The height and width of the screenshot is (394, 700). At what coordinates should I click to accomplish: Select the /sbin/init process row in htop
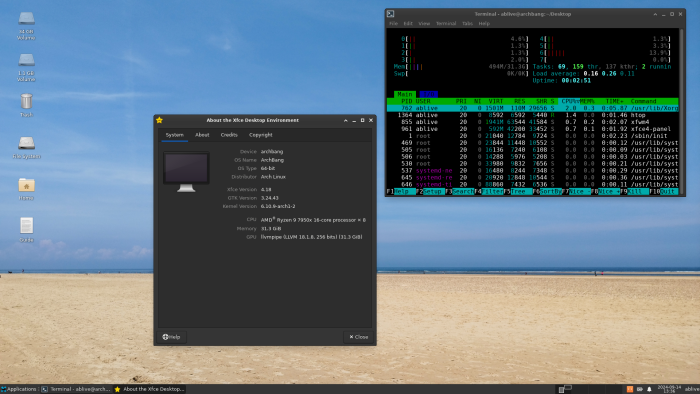pos(533,136)
